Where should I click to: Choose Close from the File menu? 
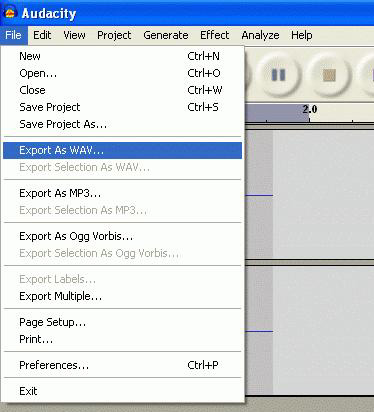tap(123, 90)
